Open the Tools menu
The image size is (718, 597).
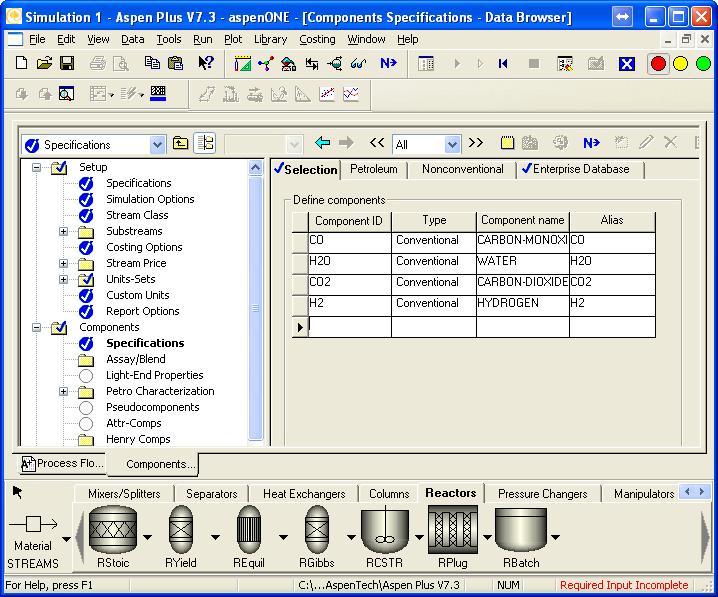coord(169,40)
